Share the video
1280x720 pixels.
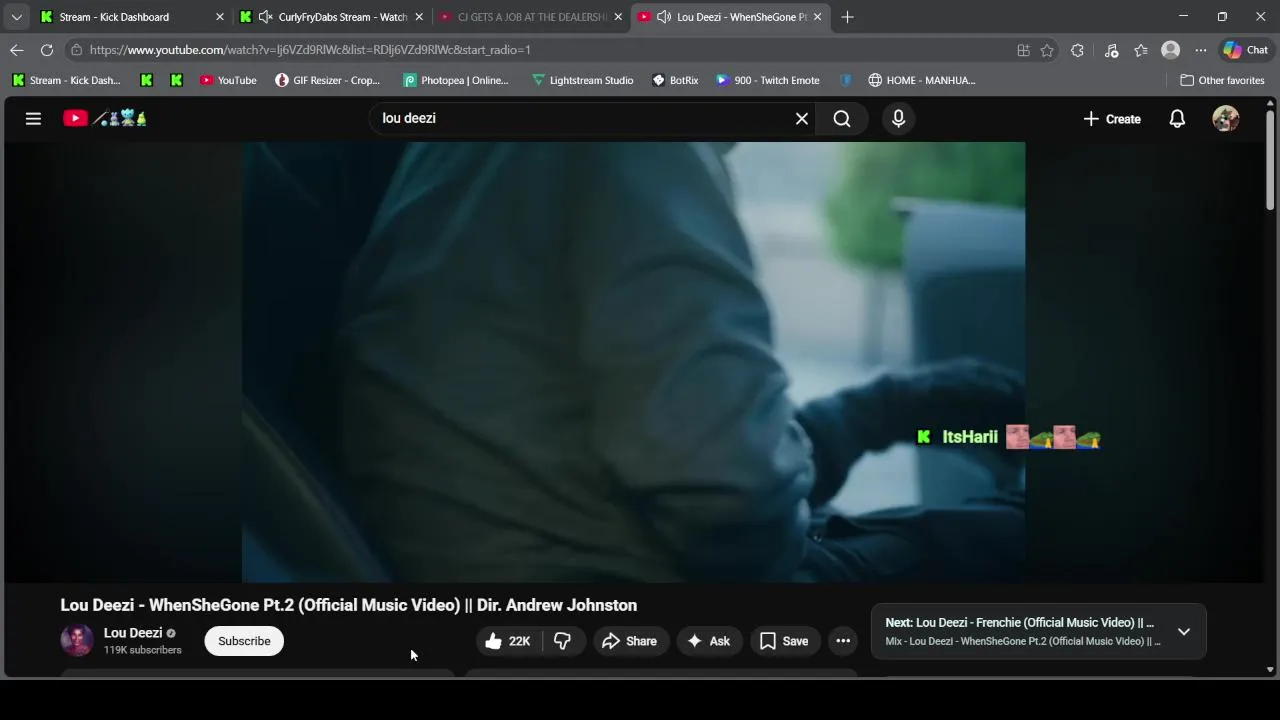tap(630, 641)
